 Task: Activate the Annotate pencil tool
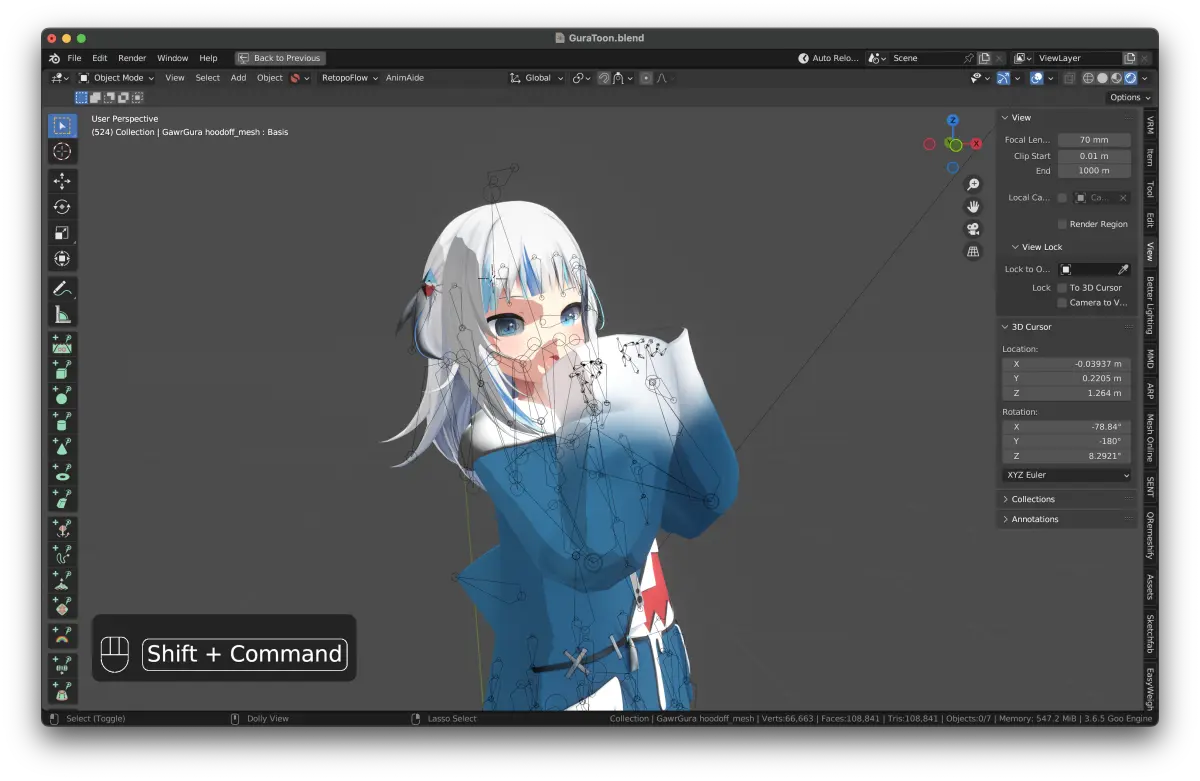[62, 289]
